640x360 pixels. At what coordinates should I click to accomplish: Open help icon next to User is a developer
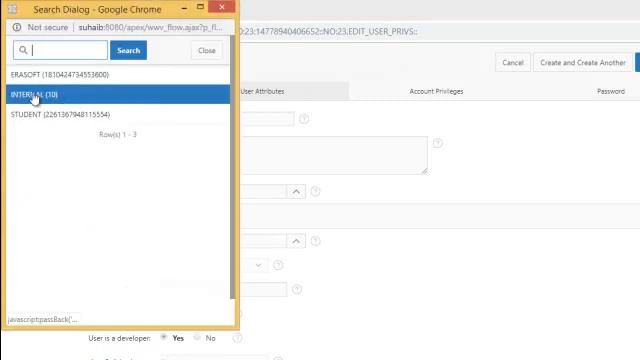tap(237, 338)
